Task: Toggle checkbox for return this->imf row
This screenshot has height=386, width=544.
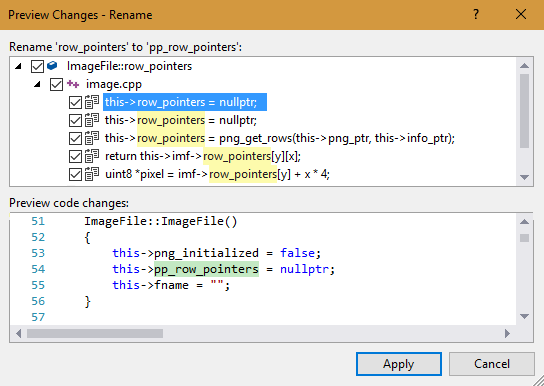Action: (x=75, y=156)
